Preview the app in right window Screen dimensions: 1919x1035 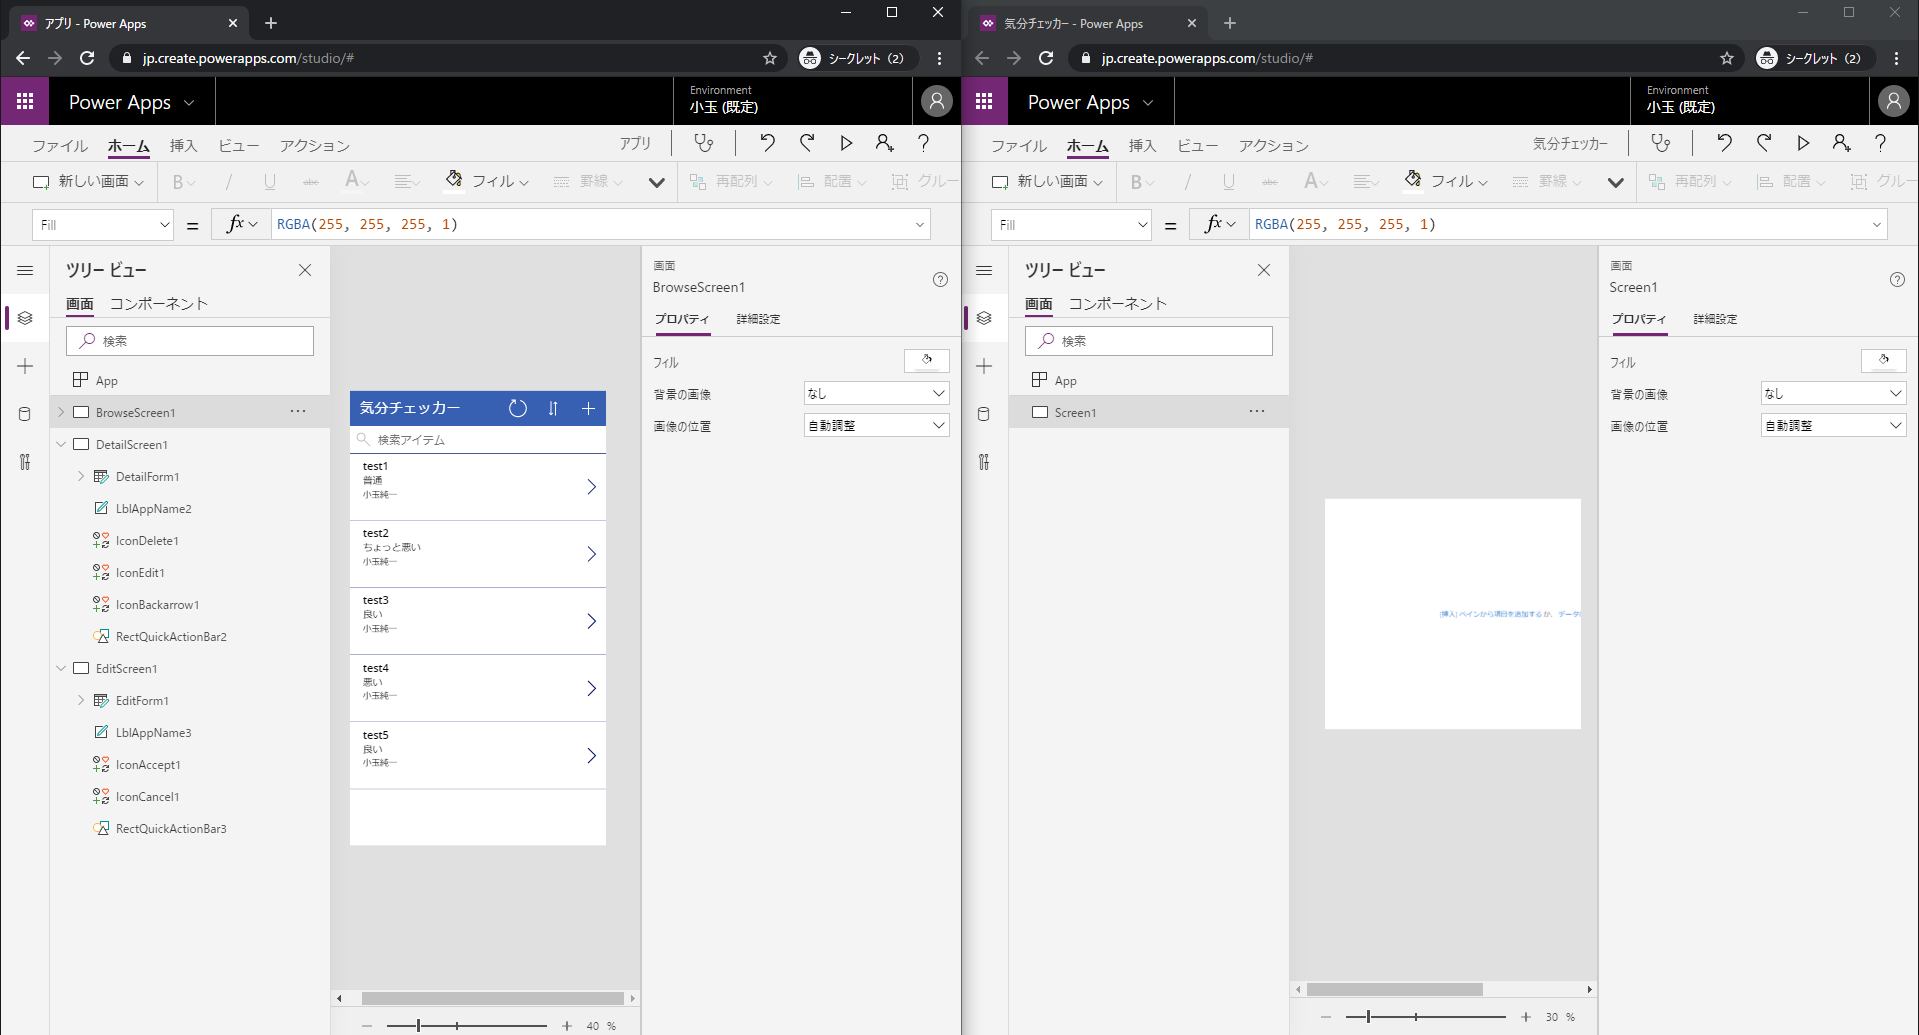click(x=1803, y=143)
